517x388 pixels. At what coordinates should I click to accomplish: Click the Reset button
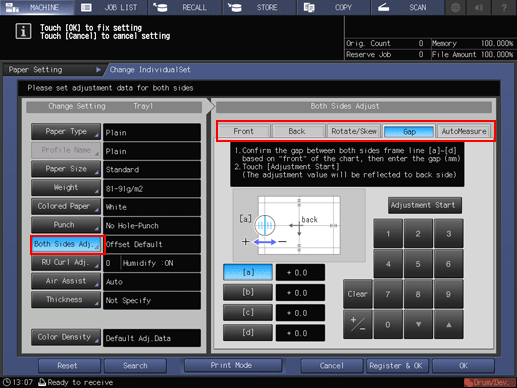69,366
